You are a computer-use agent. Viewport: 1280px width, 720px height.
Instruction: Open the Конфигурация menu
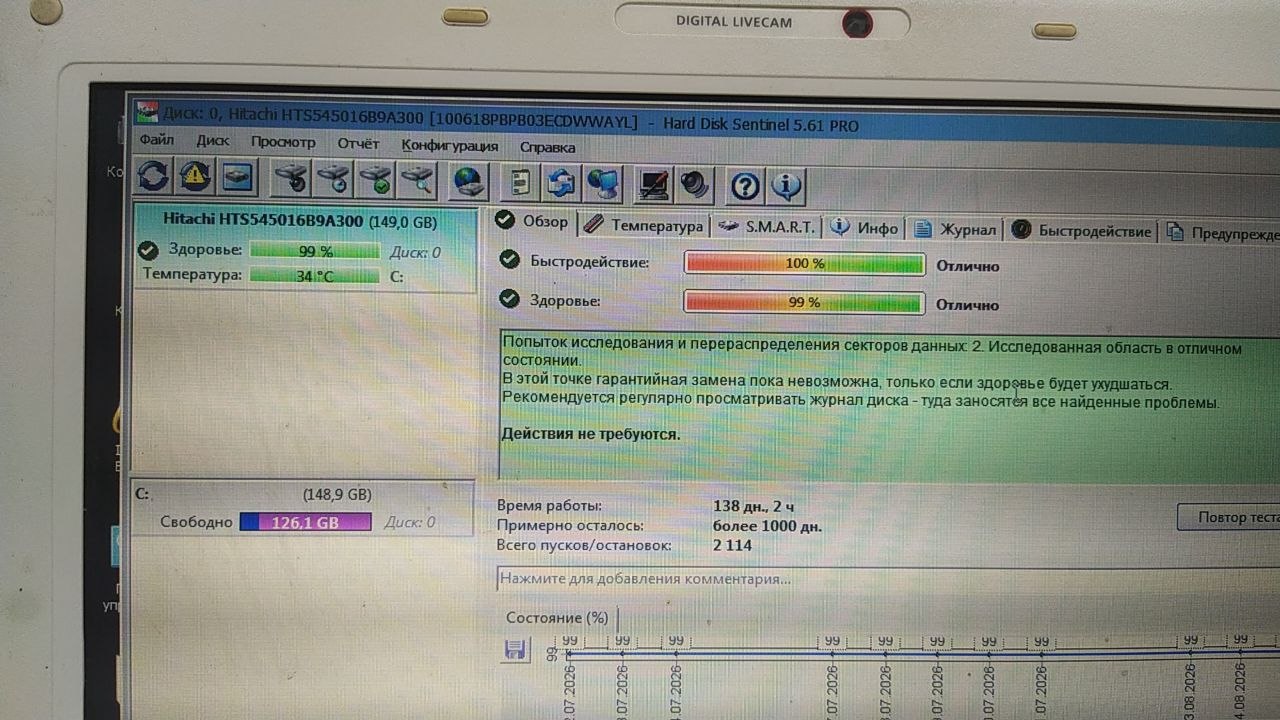click(450, 146)
